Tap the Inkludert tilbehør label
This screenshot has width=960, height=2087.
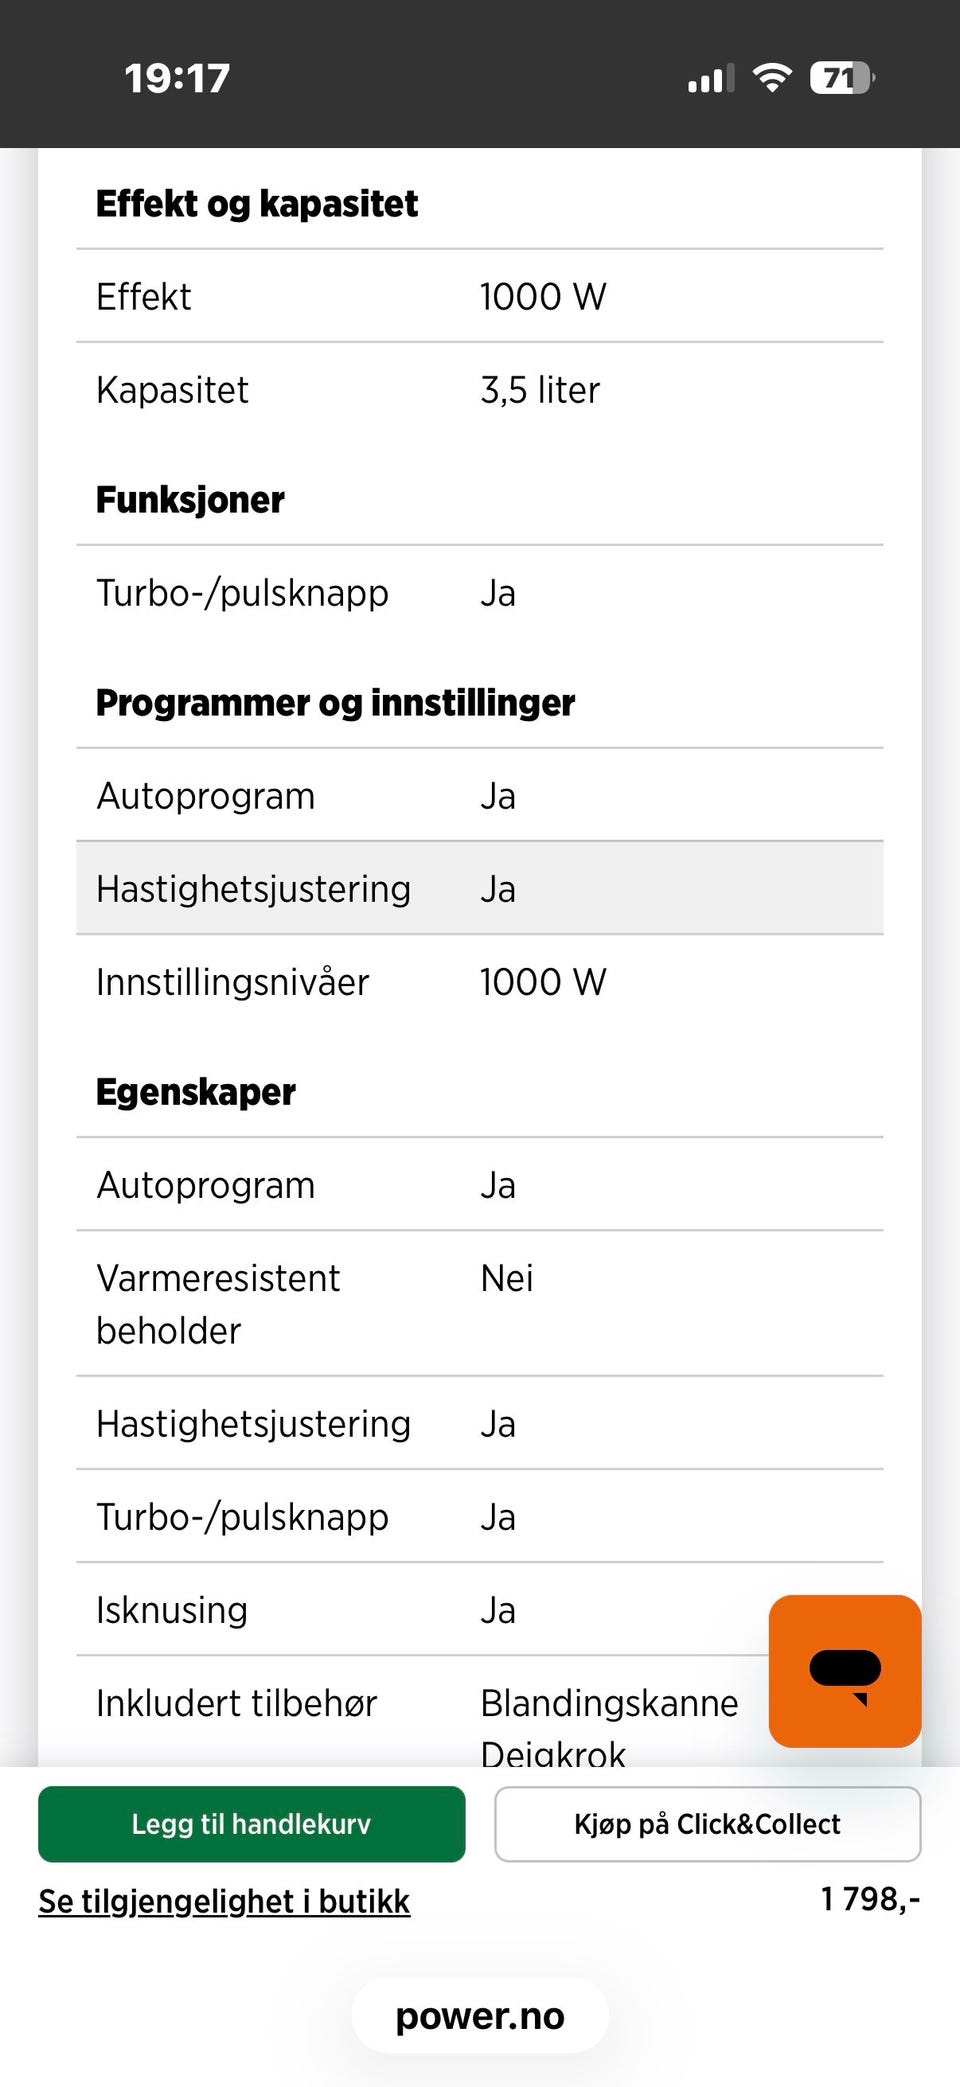236,1703
